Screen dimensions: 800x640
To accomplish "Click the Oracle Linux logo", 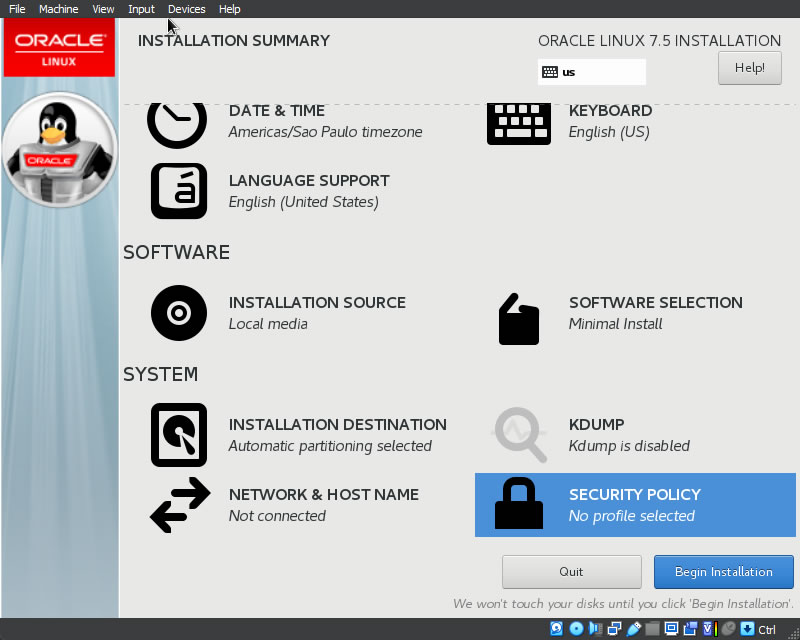I will (59, 48).
